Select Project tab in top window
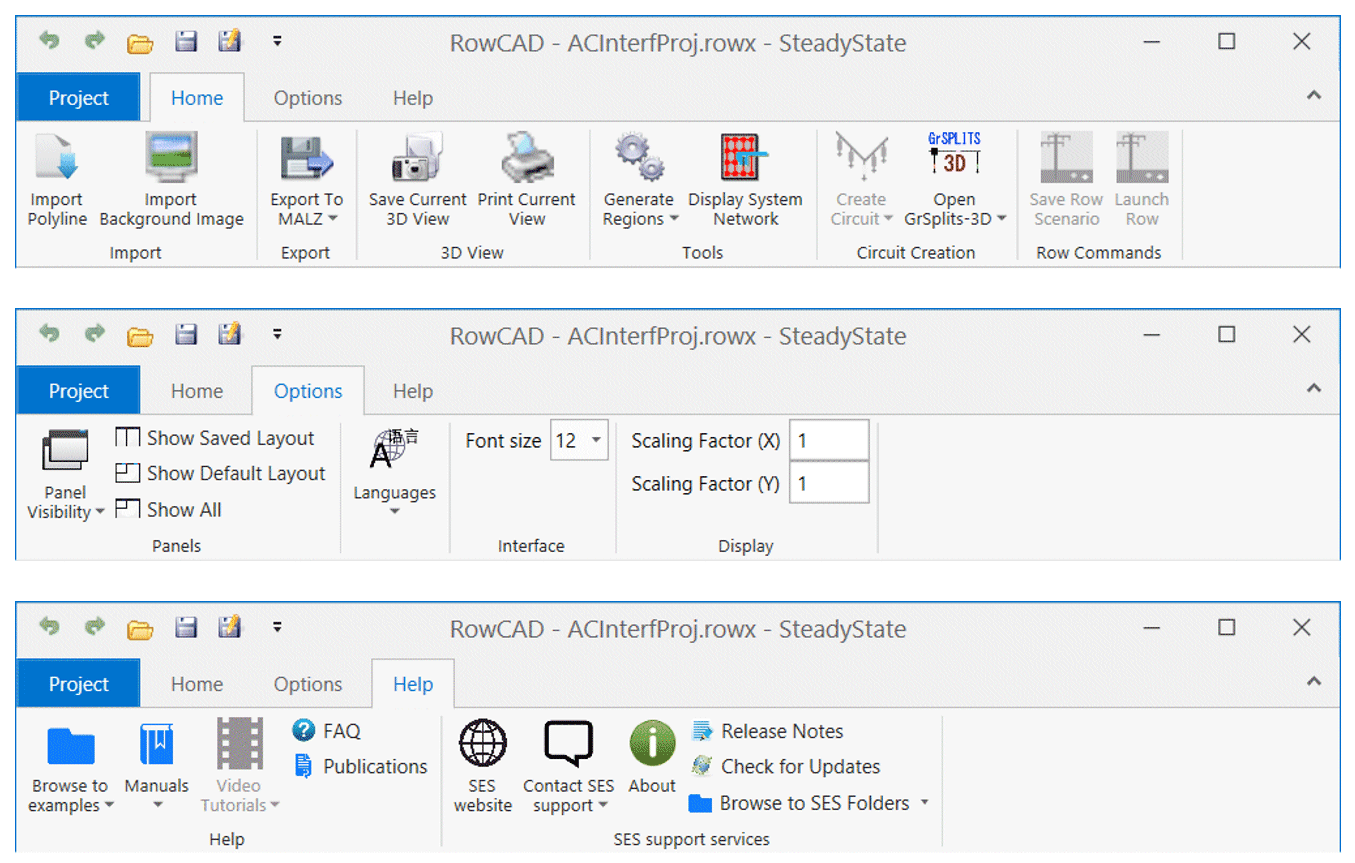Viewport: 1355px width, 863px height. coord(78,98)
